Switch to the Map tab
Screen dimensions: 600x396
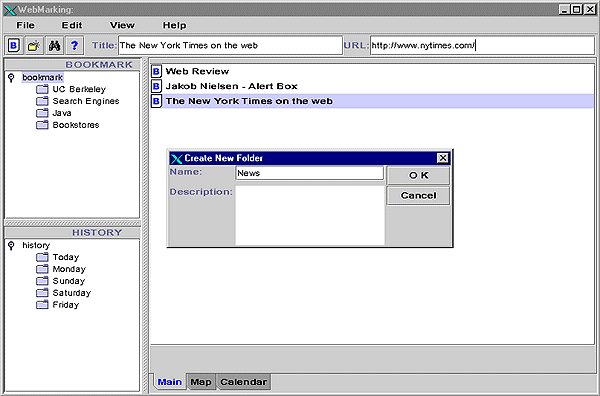(x=201, y=382)
